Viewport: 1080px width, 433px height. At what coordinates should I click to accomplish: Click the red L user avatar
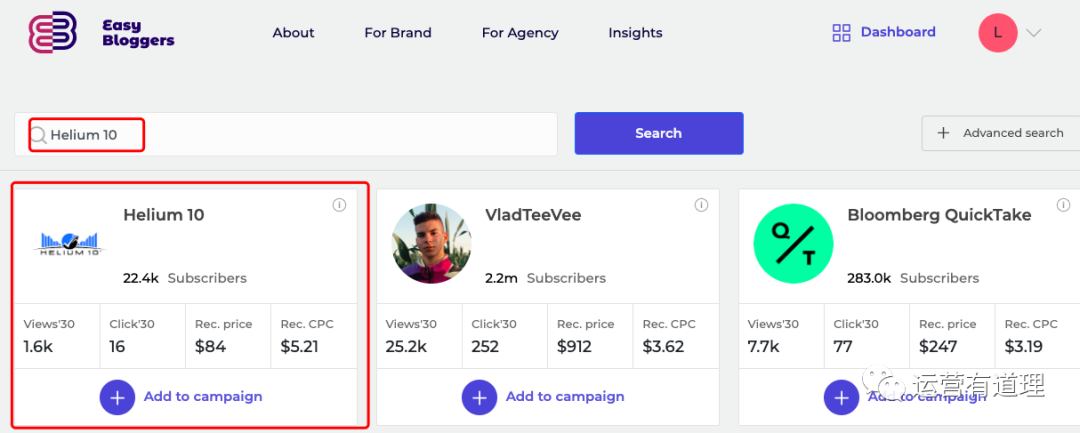tap(997, 33)
